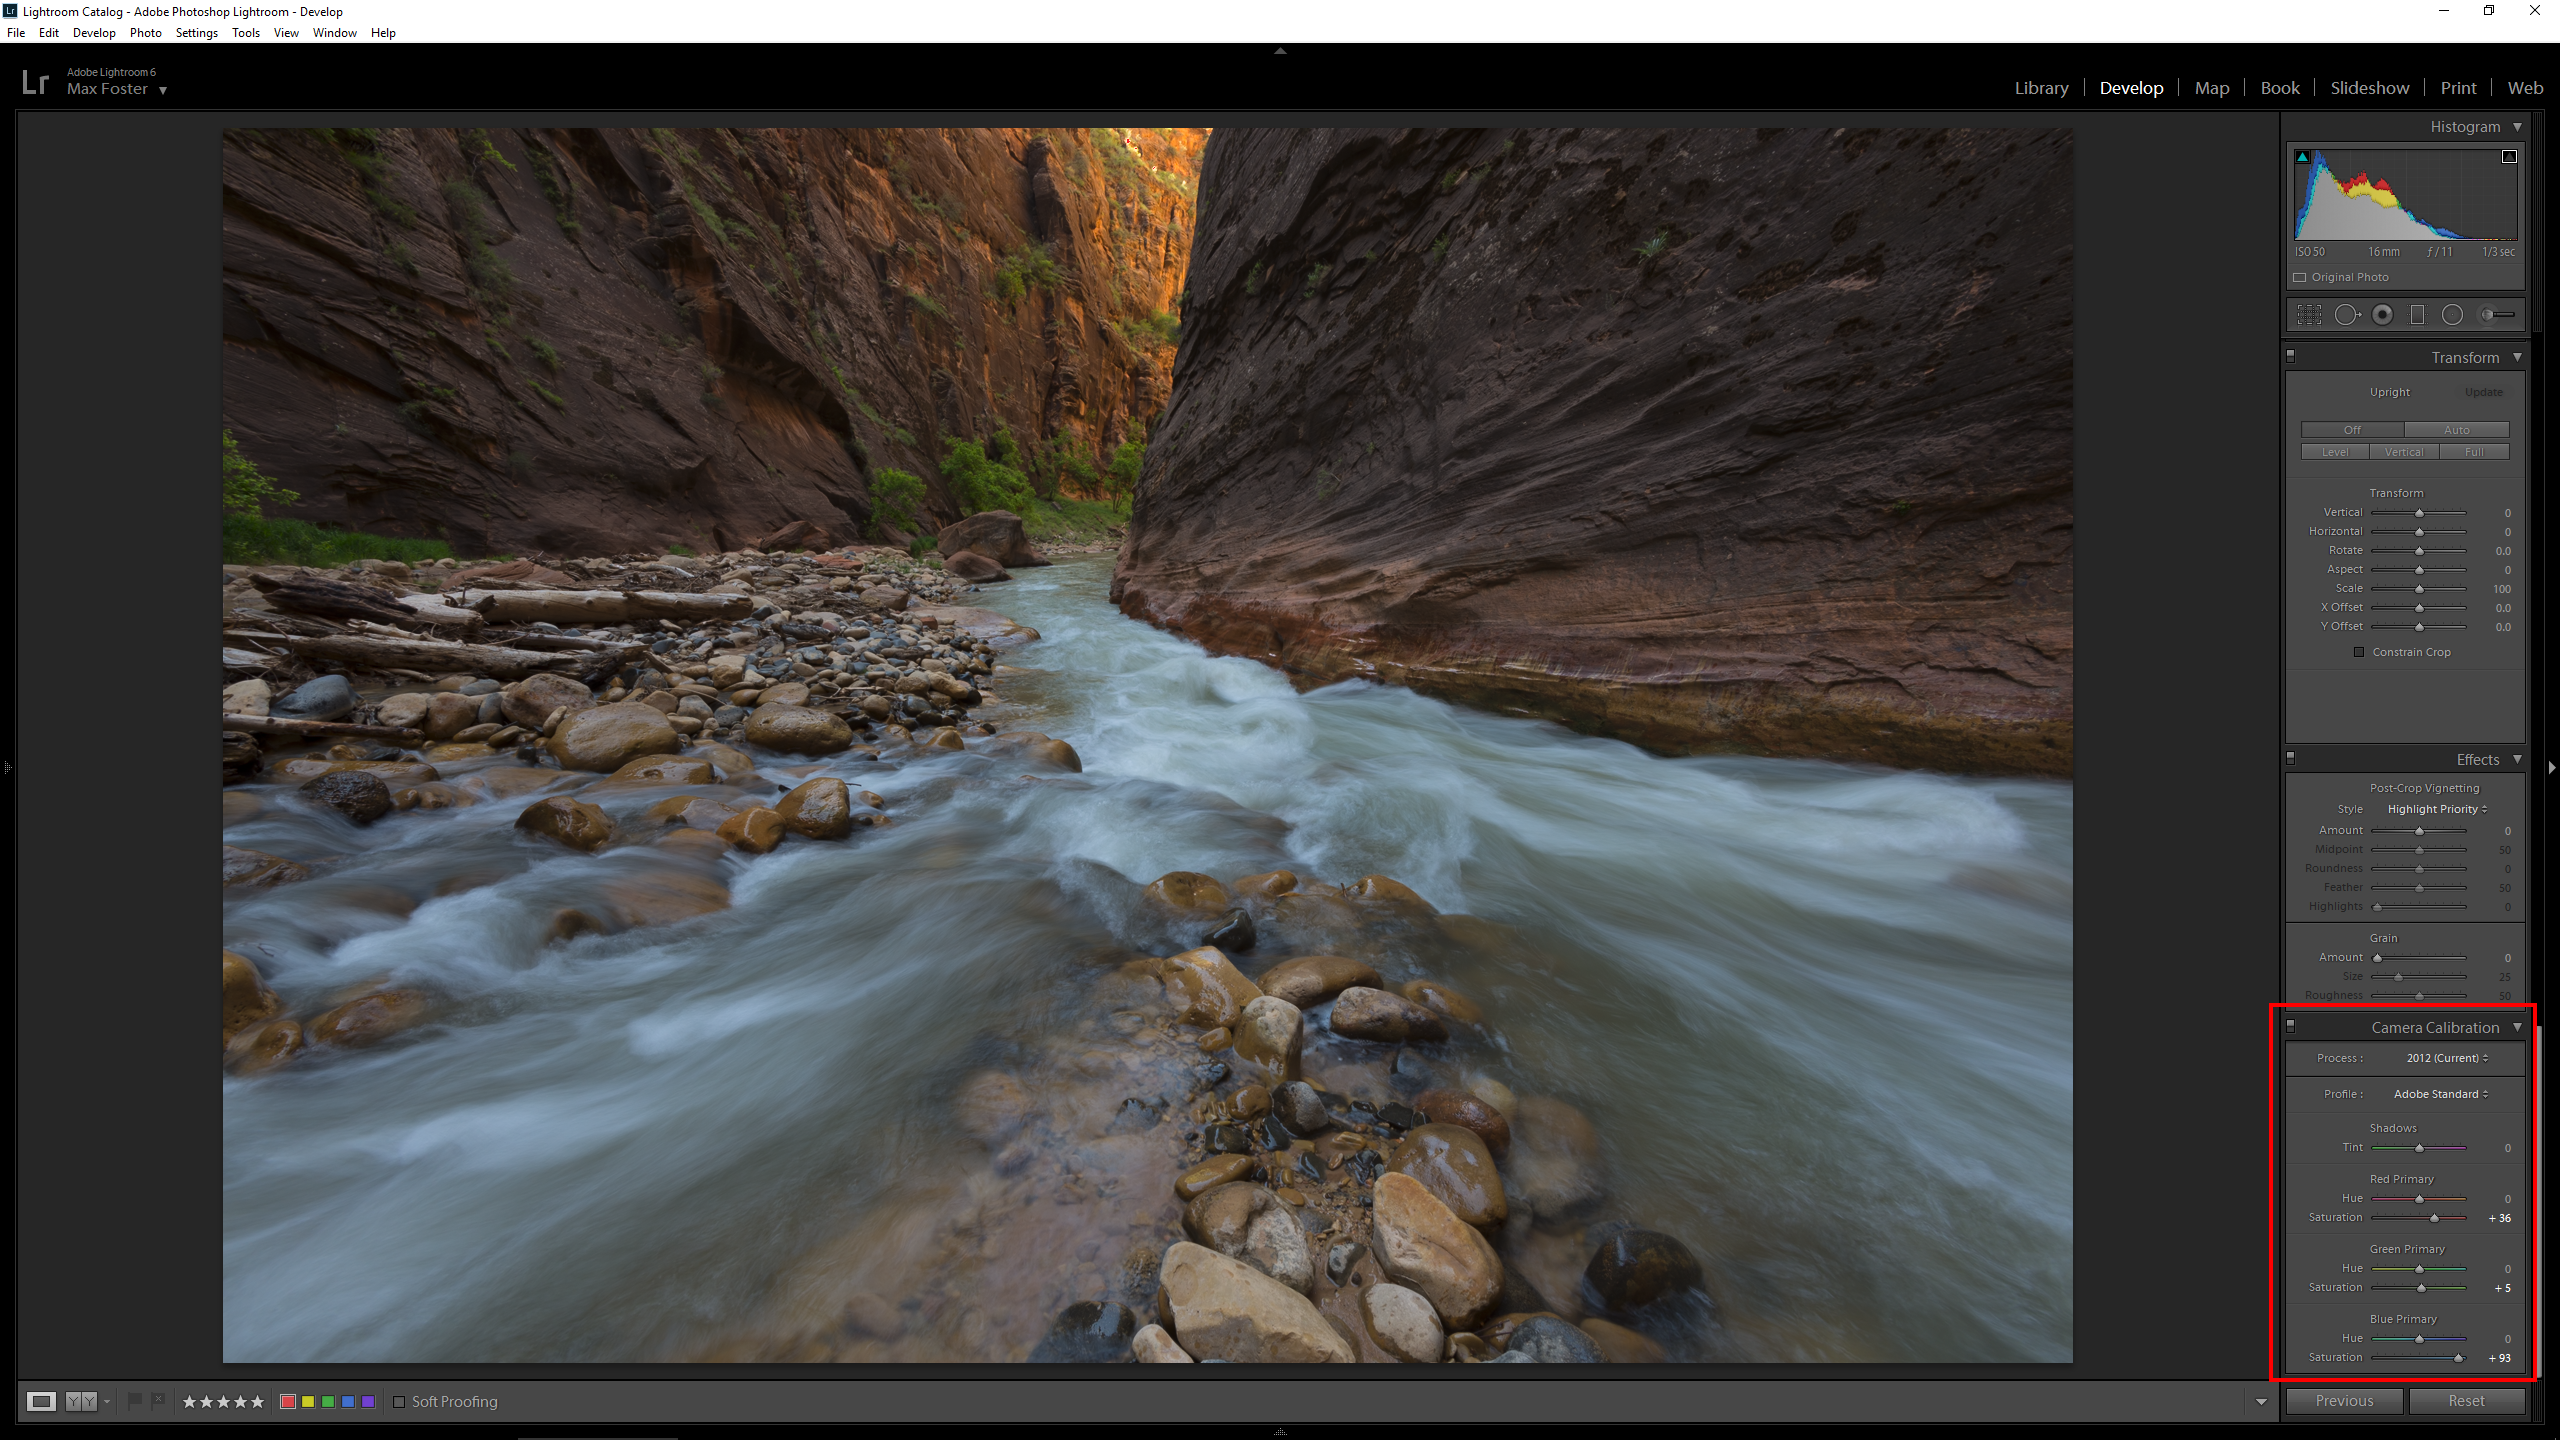Show or hide the left panel

tap(7, 768)
